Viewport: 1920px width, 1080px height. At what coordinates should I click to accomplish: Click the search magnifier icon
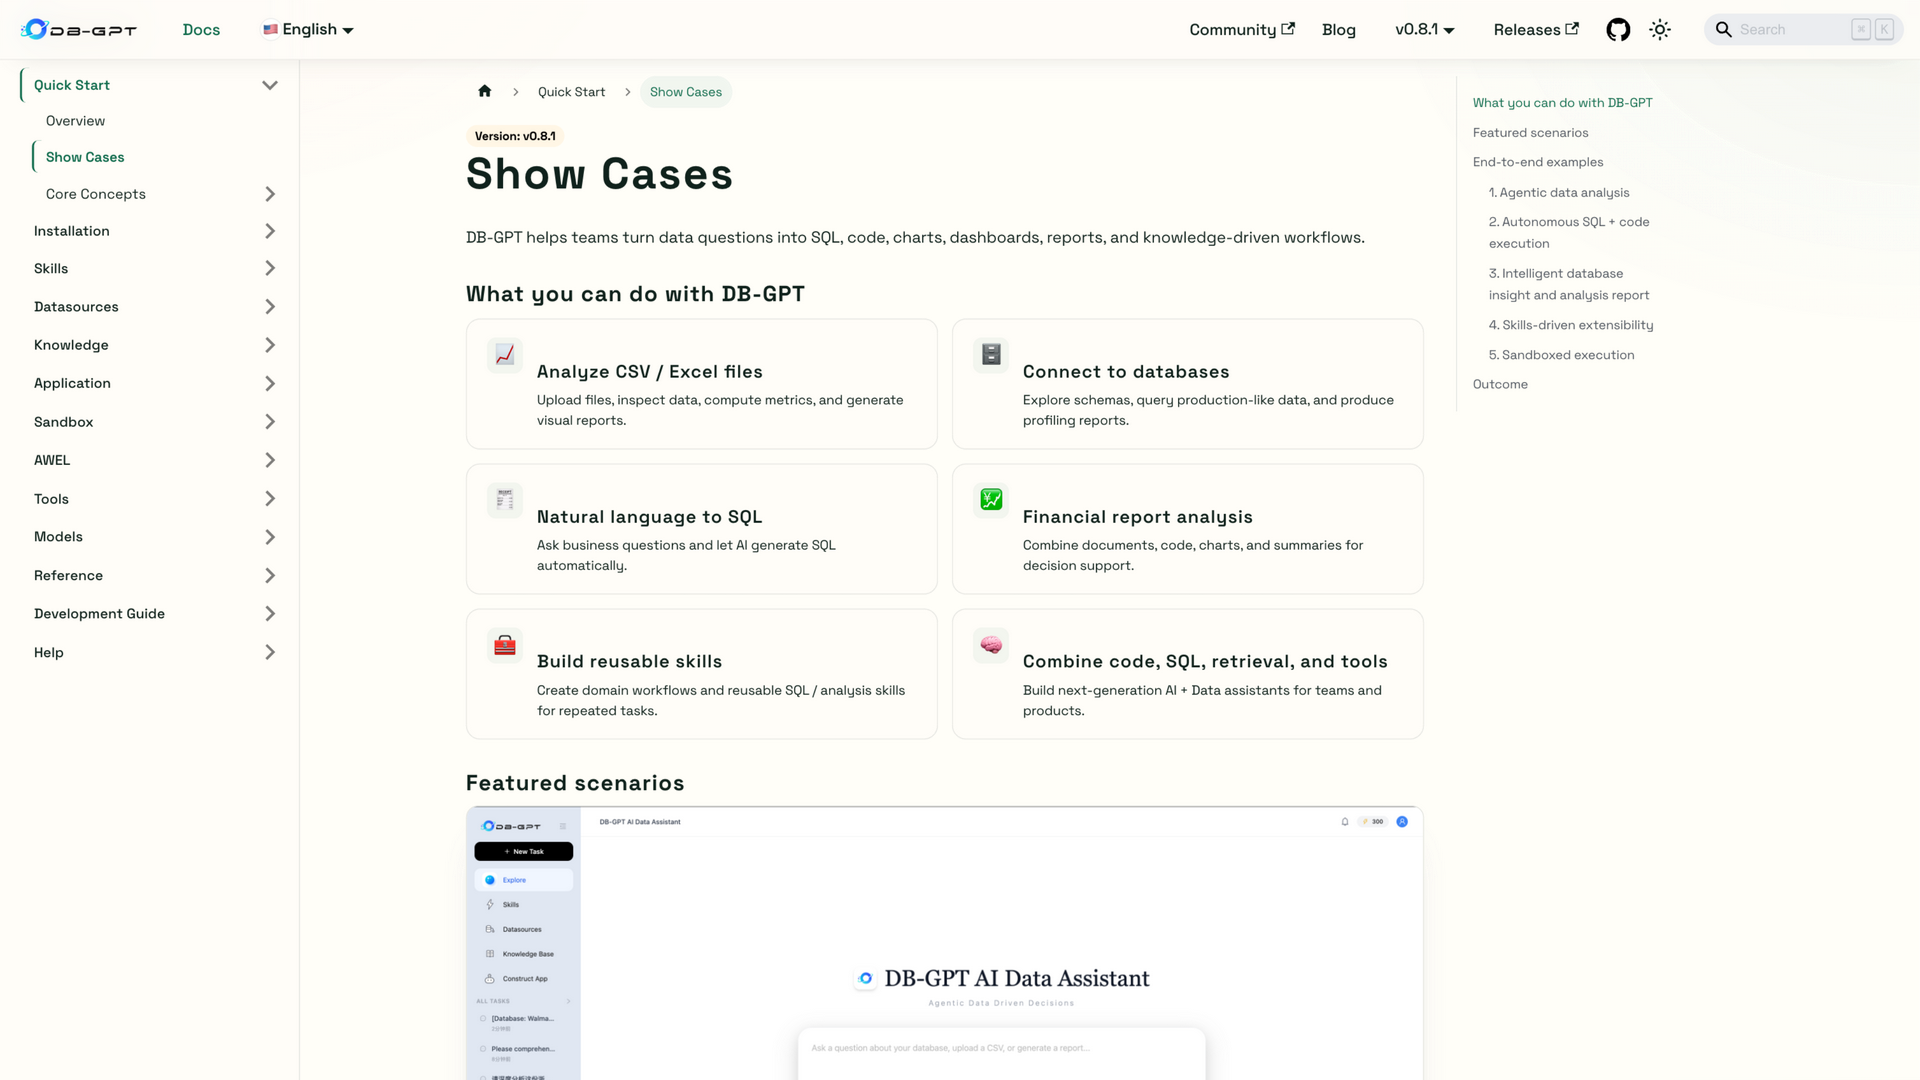coord(1724,30)
